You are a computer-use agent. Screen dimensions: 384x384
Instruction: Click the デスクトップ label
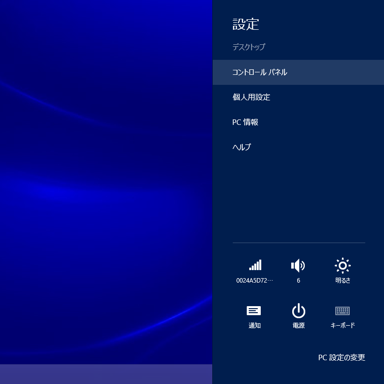tap(249, 47)
